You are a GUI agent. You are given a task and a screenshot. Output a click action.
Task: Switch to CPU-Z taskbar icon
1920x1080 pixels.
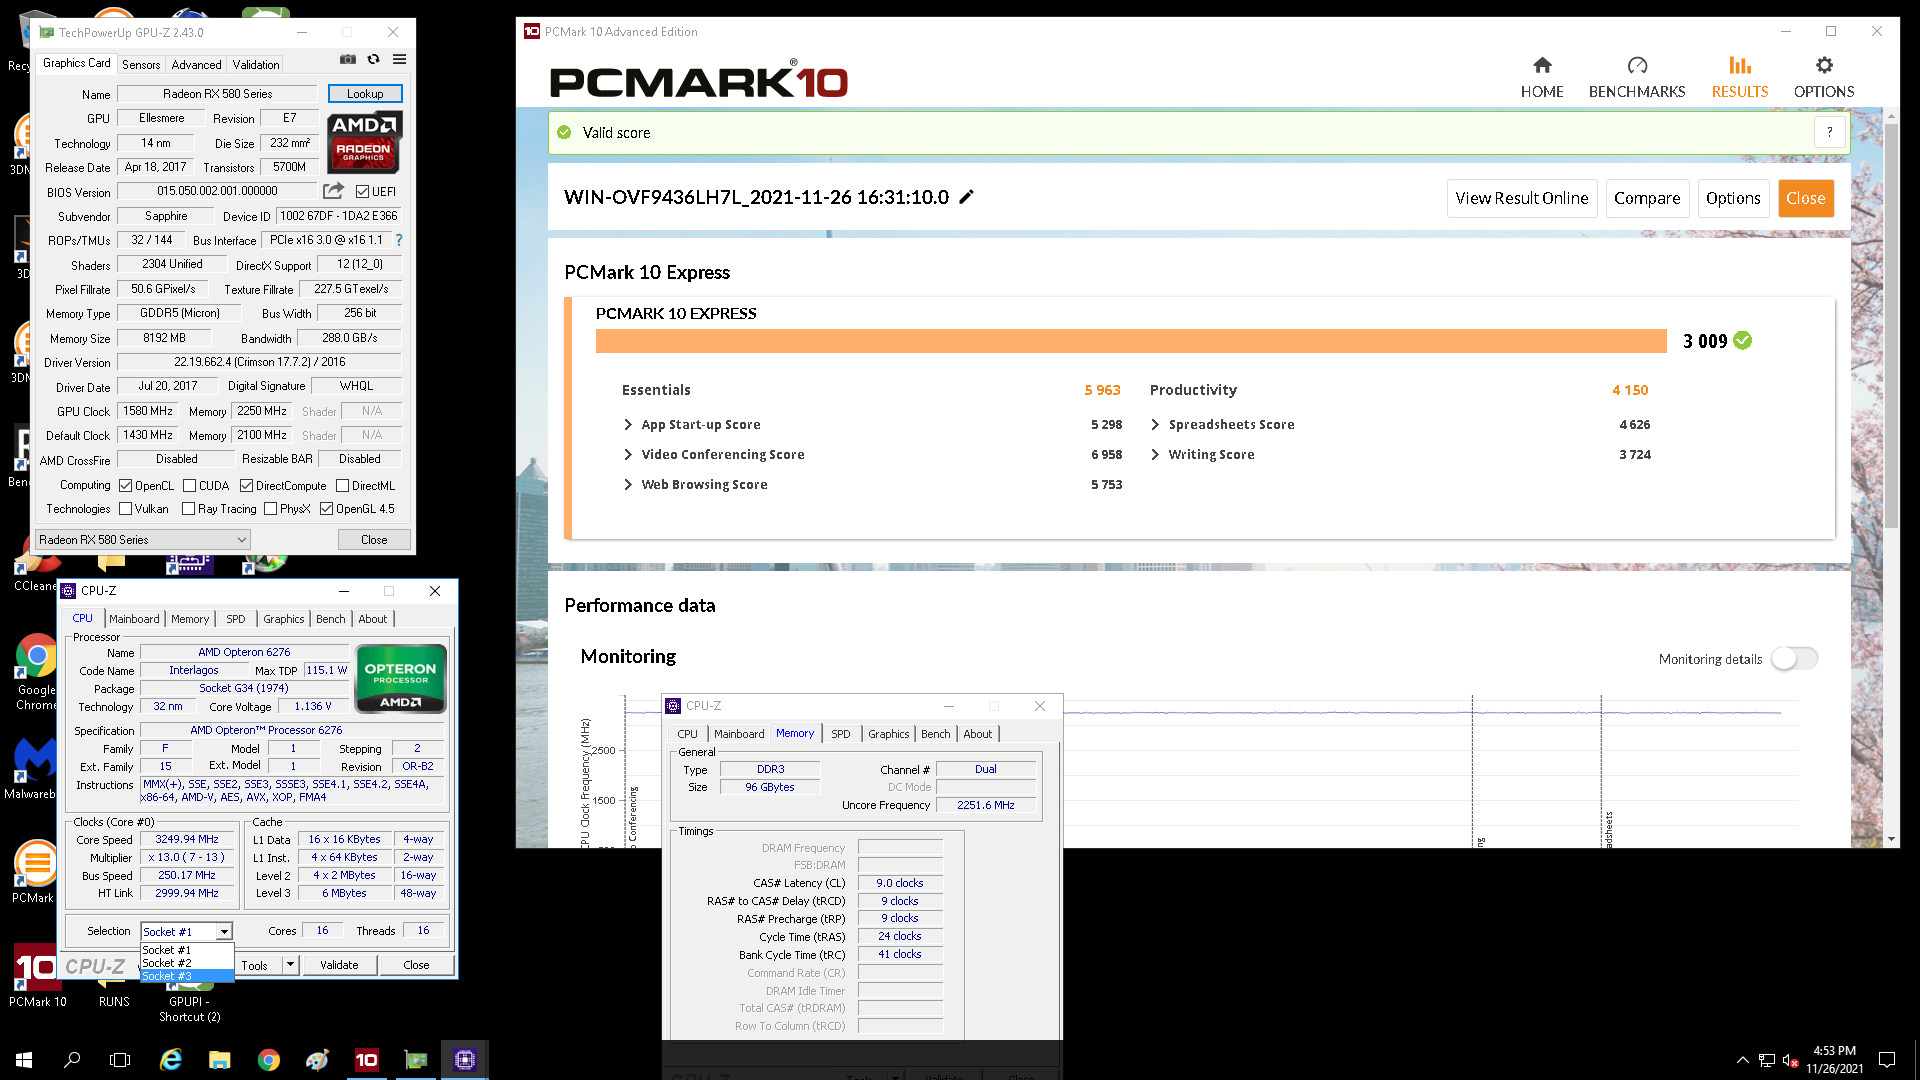464,1059
